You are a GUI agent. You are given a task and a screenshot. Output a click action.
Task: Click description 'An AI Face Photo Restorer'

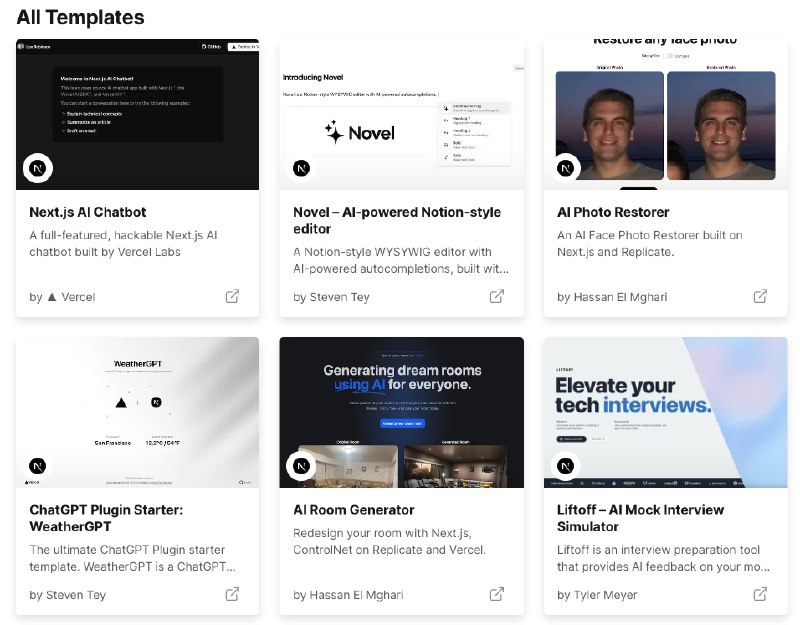(x=649, y=243)
